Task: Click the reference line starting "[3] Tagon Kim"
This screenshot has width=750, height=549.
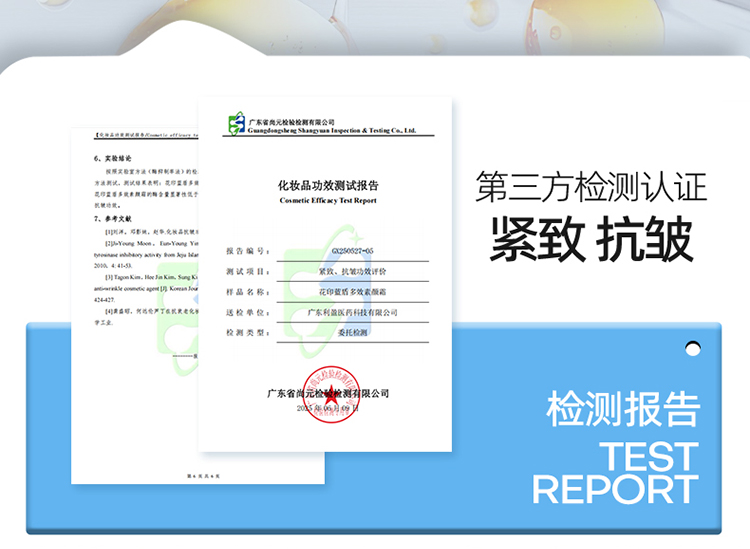Action: tap(152, 277)
